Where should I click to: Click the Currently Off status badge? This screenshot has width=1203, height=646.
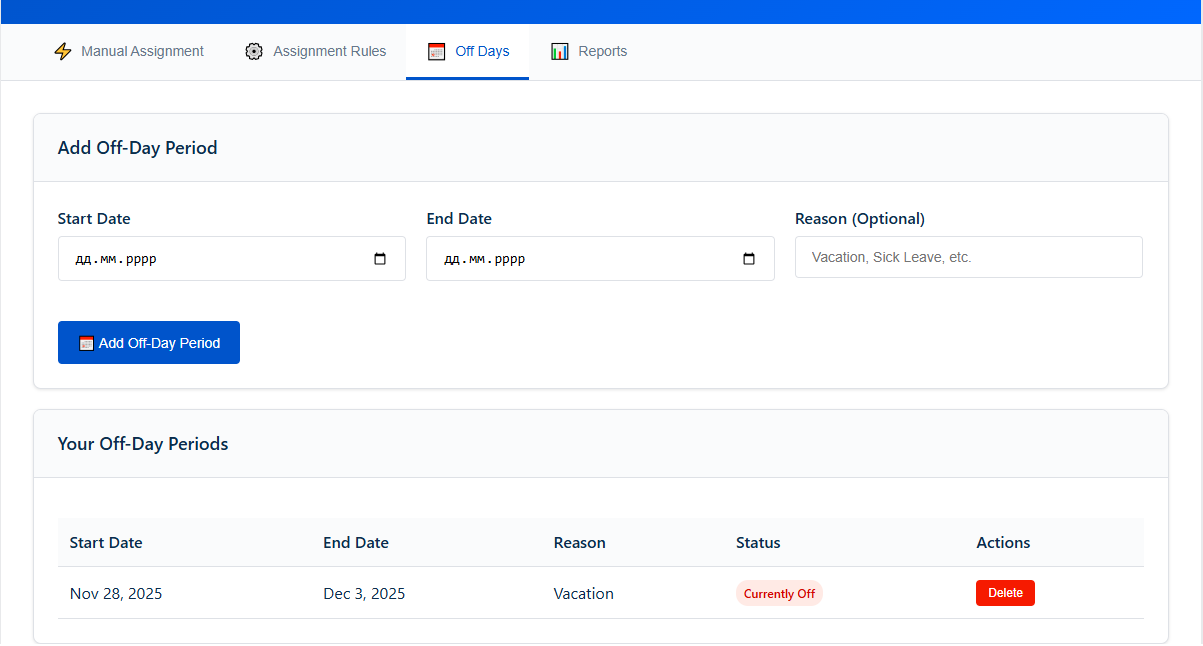(x=779, y=594)
